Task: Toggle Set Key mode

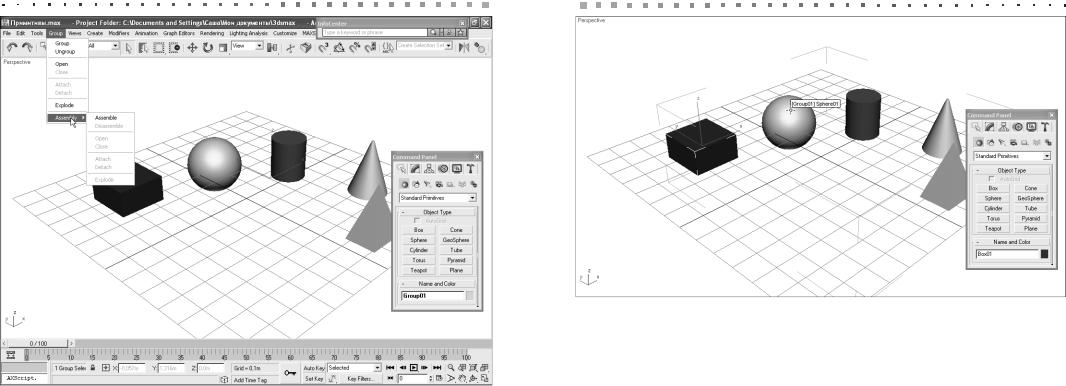Action: (x=314, y=379)
